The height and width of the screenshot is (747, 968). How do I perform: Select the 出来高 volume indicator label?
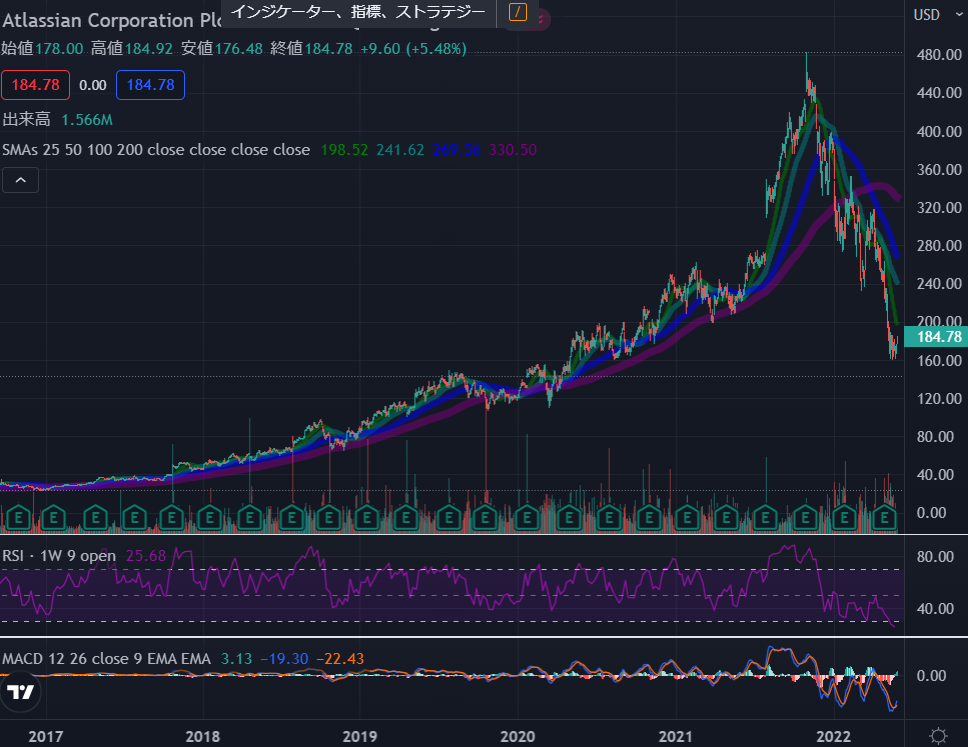27,119
